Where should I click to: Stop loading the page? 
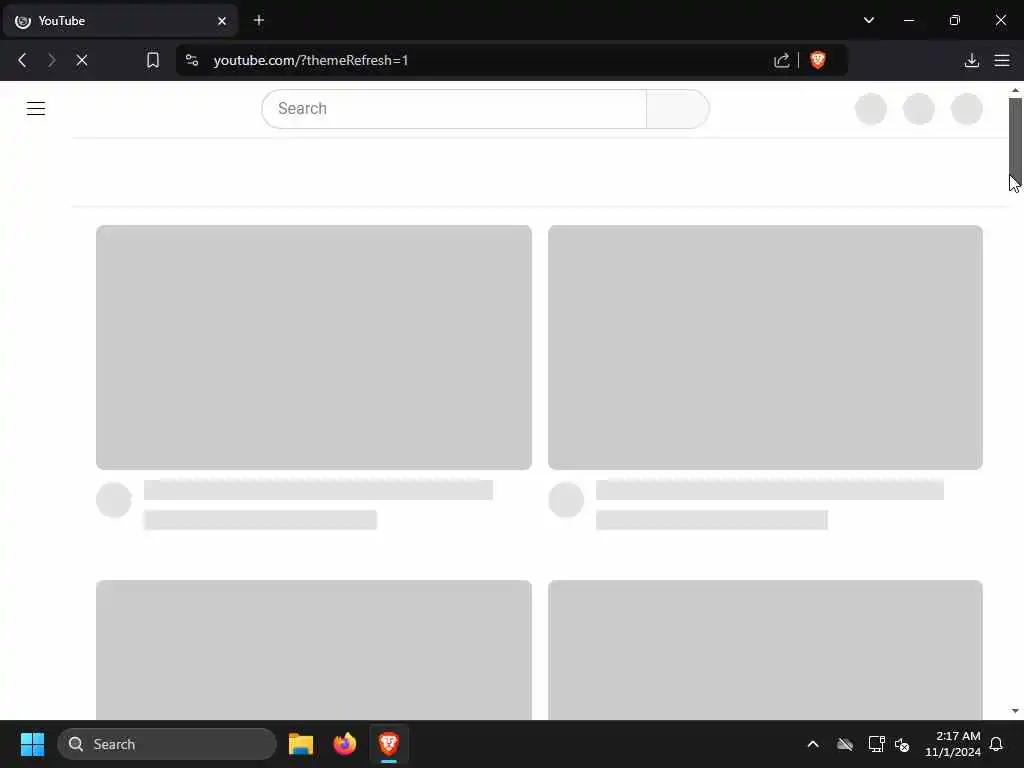pyautogui.click(x=82, y=60)
